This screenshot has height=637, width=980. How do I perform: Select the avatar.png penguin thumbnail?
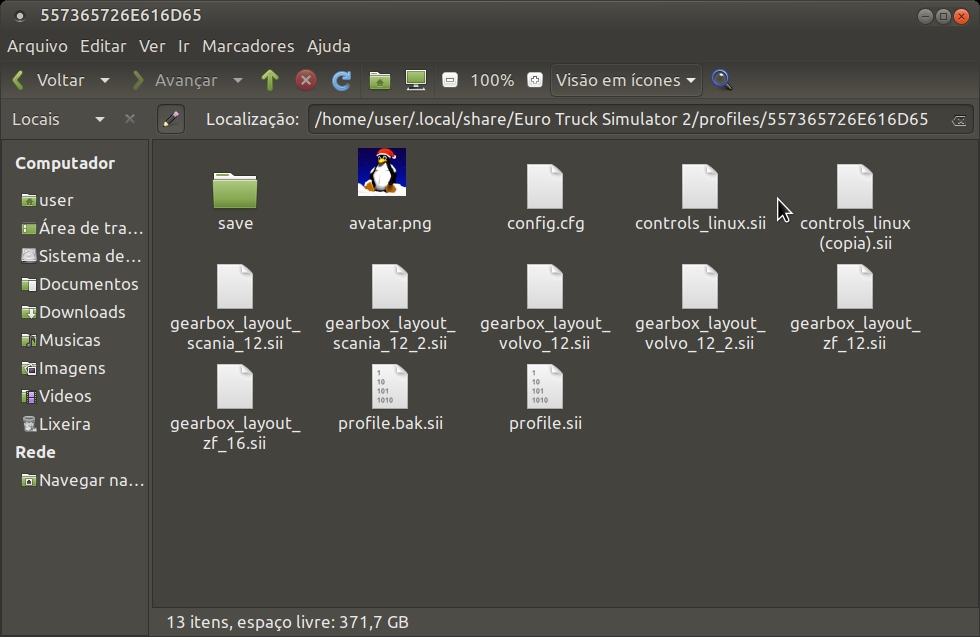(382, 172)
